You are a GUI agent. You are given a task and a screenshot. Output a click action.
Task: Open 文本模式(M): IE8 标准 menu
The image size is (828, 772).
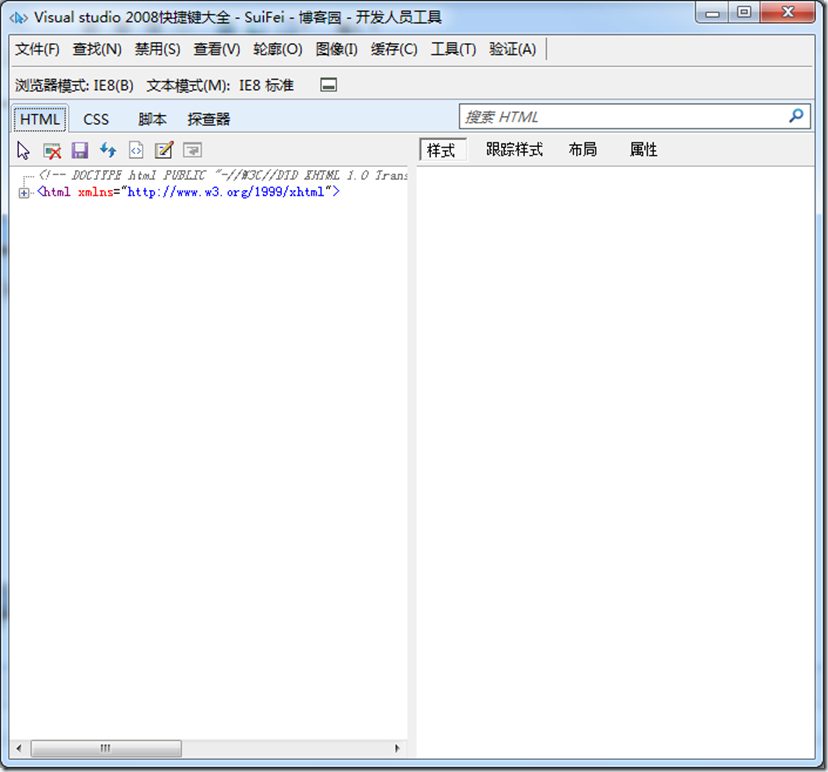click(x=220, y=85)
